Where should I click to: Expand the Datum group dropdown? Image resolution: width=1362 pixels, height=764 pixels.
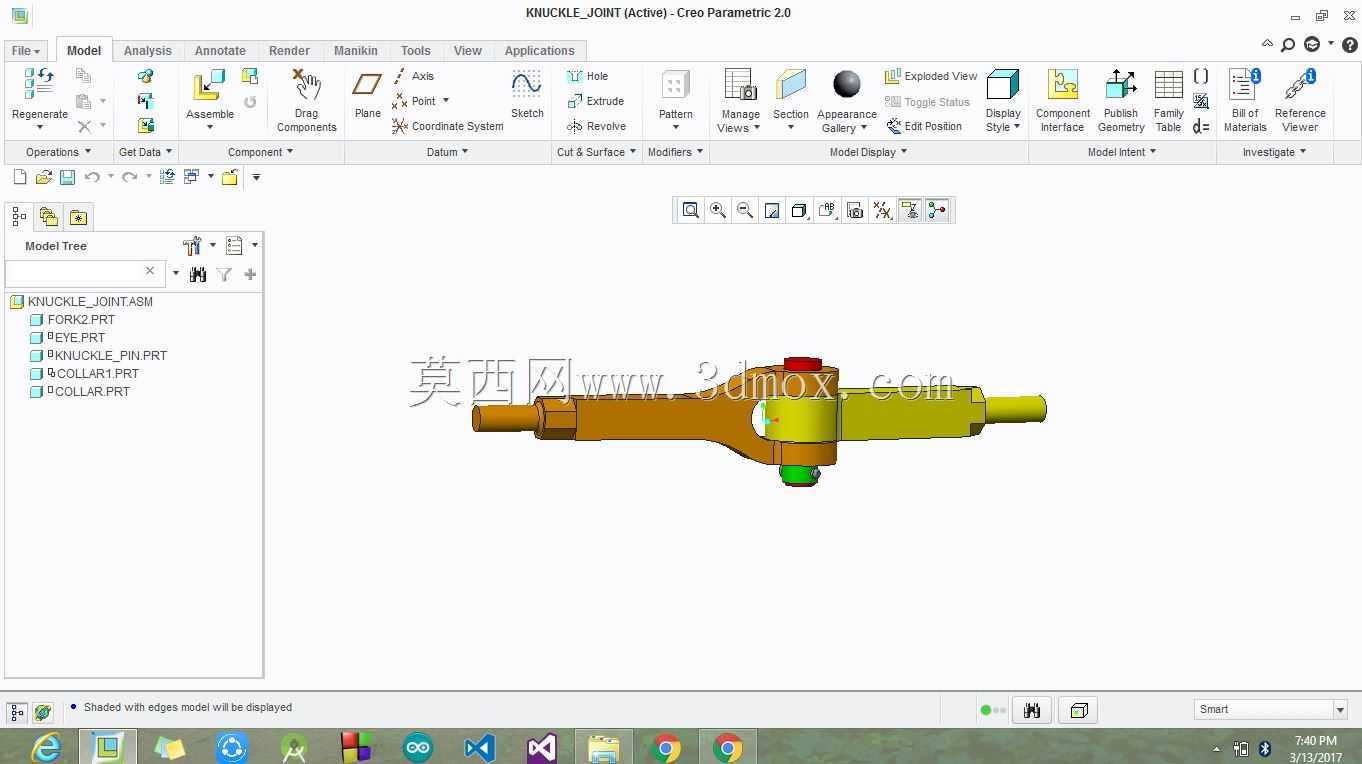[x=447, y=152]
